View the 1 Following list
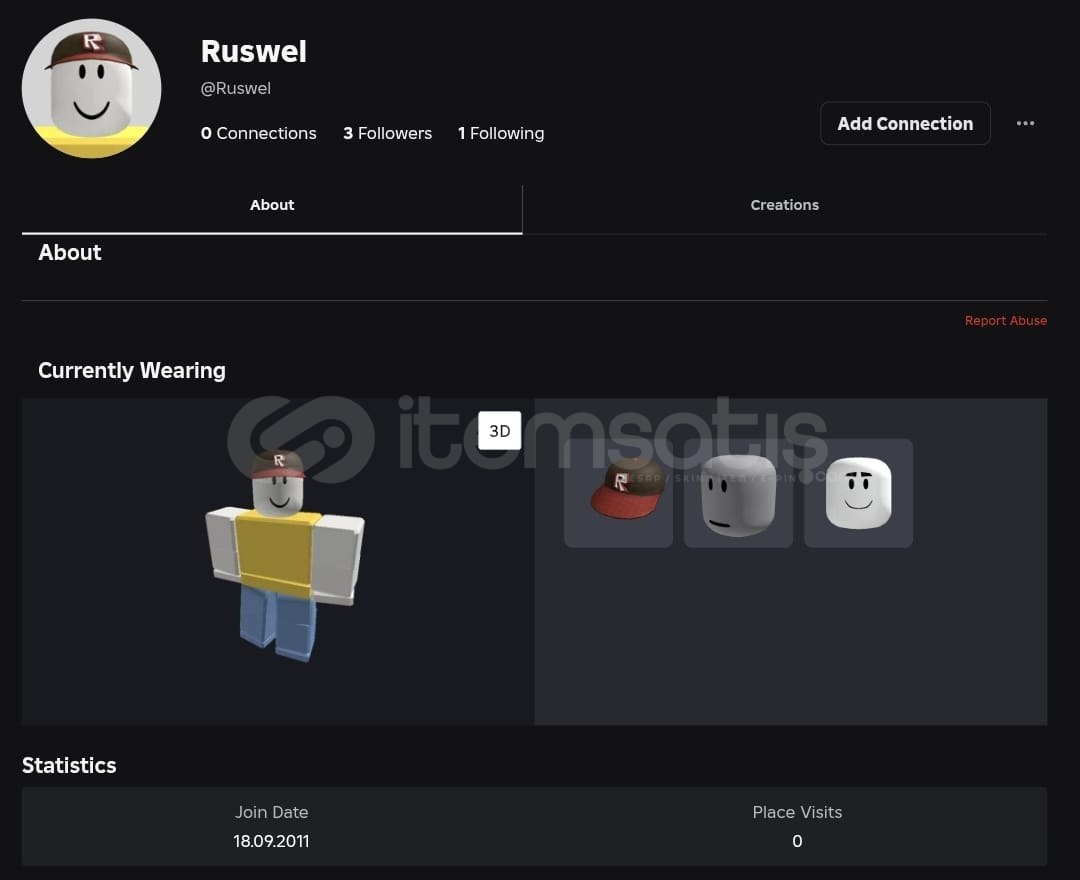Image resolution: width=1080 pixels, height=880 pixels. click(501, 133)
